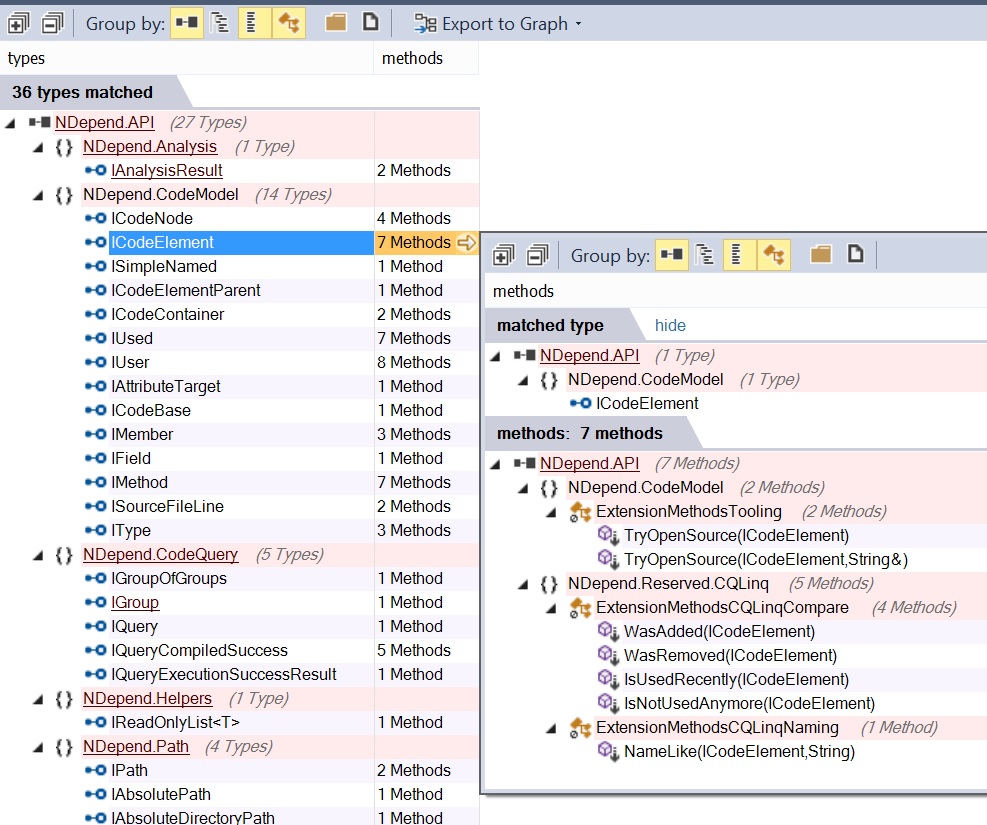
Task: Toggle group by namespace in main toolbar
Action: [x=220, y=23]
